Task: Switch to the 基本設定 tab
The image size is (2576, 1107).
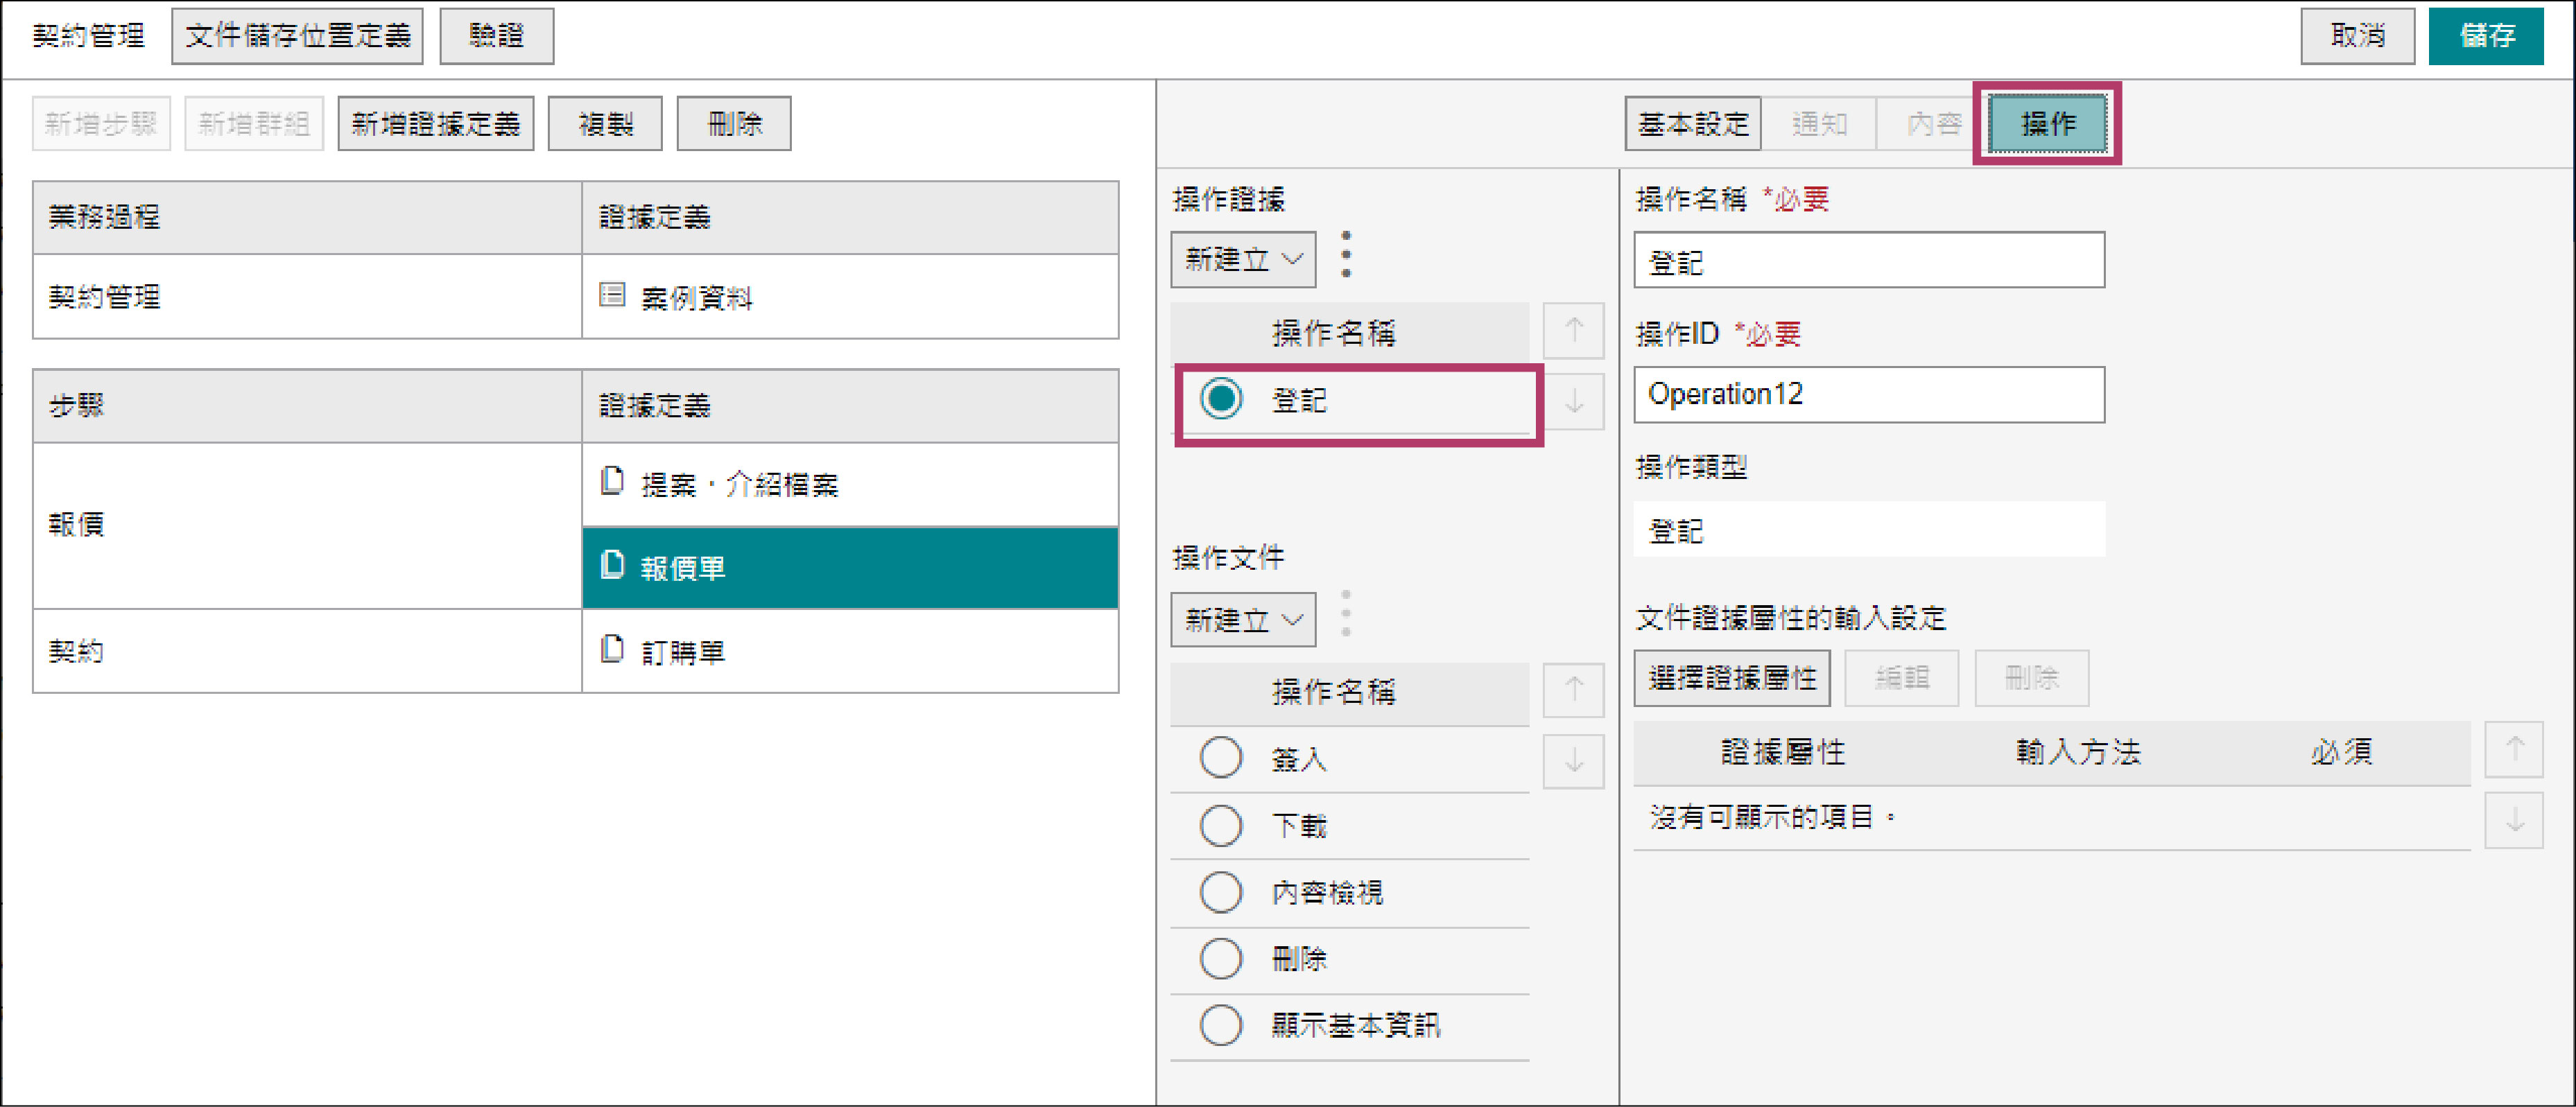Action: (1692, 124)
